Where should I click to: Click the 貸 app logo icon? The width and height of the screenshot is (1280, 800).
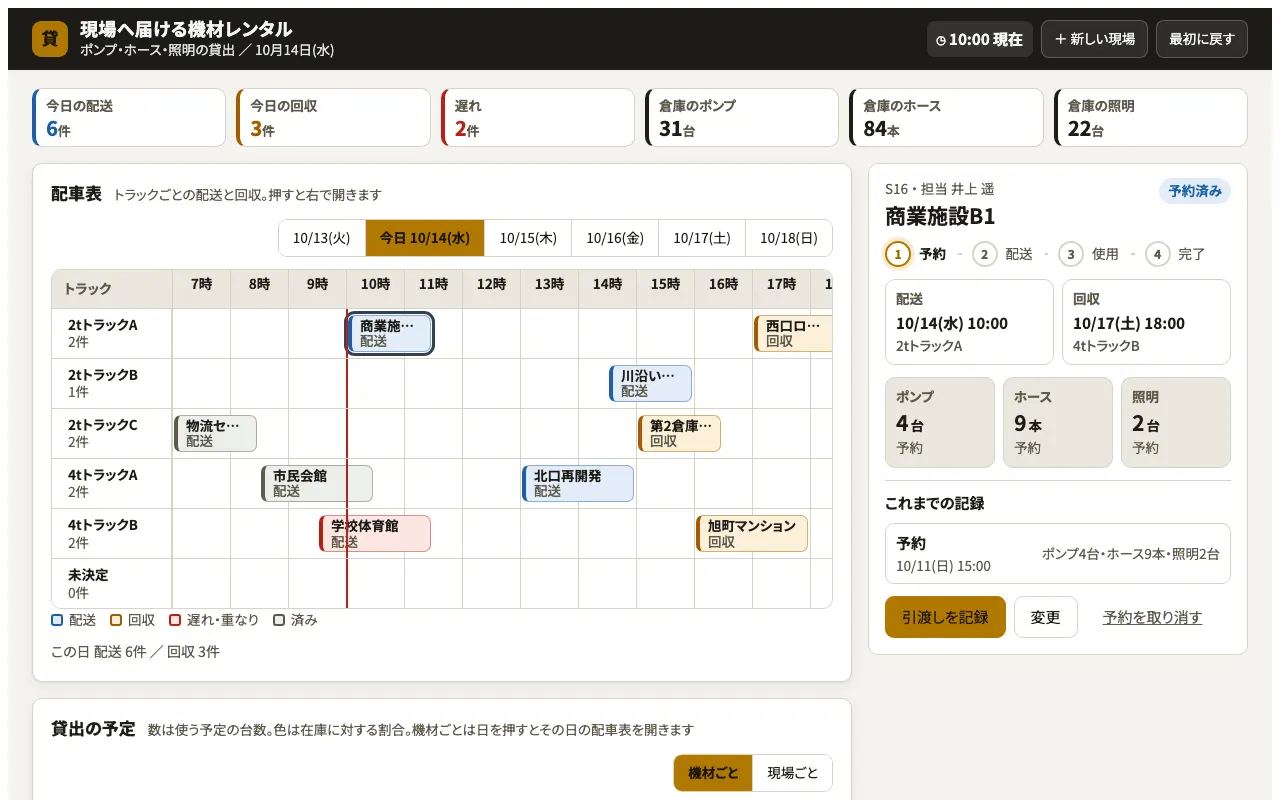pyautogui.click(x=50, y=39)
